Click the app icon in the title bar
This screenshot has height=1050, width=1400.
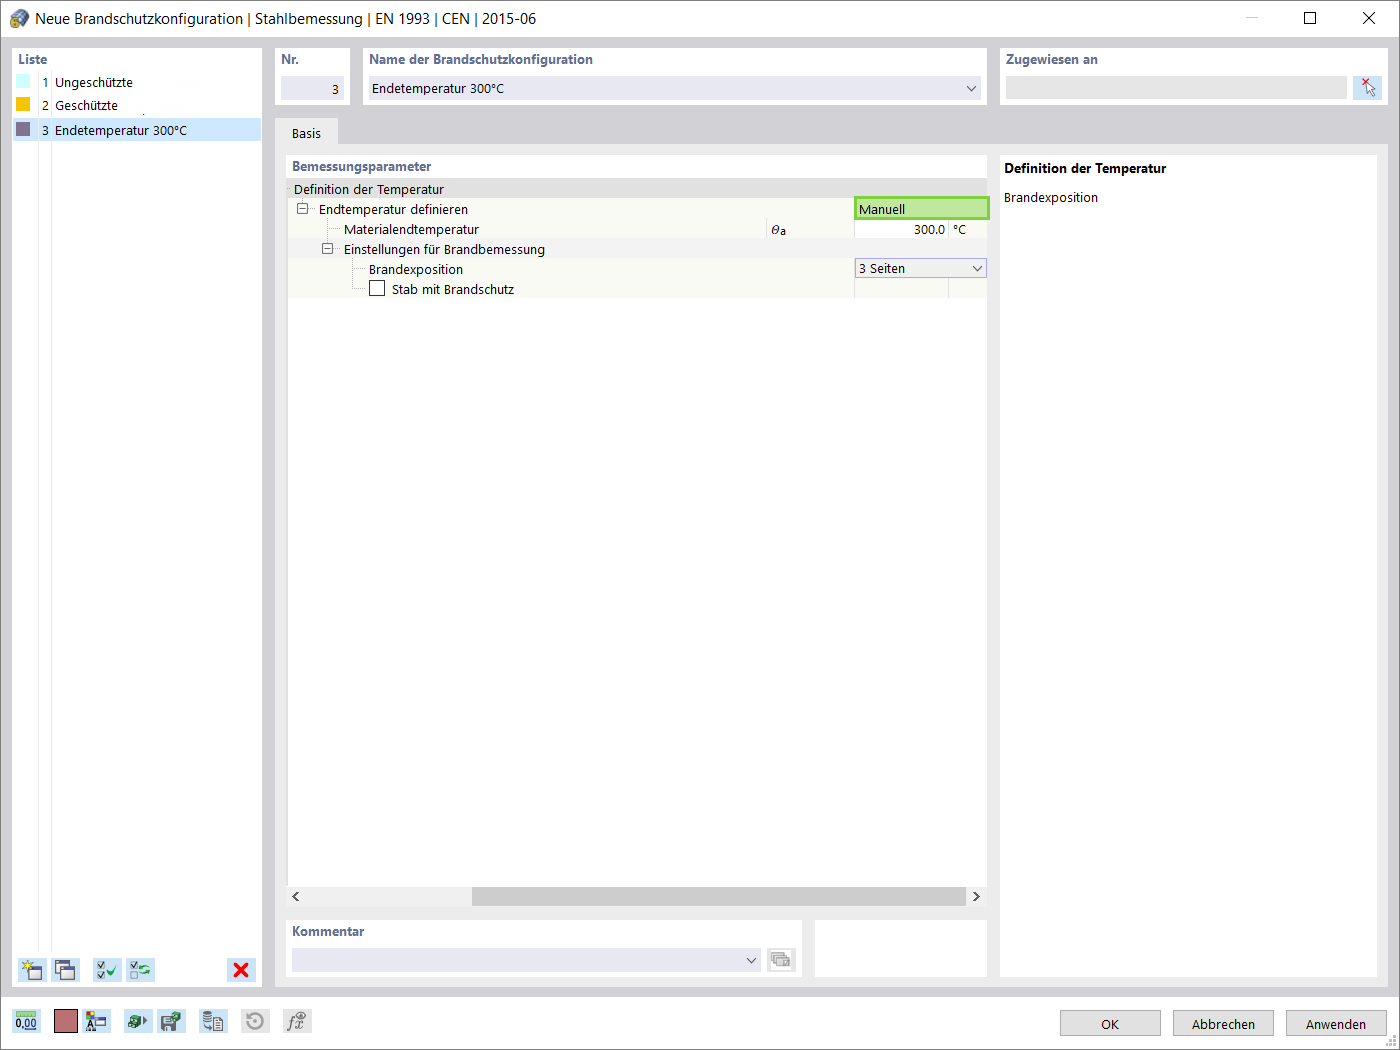[x=19, y=18]
